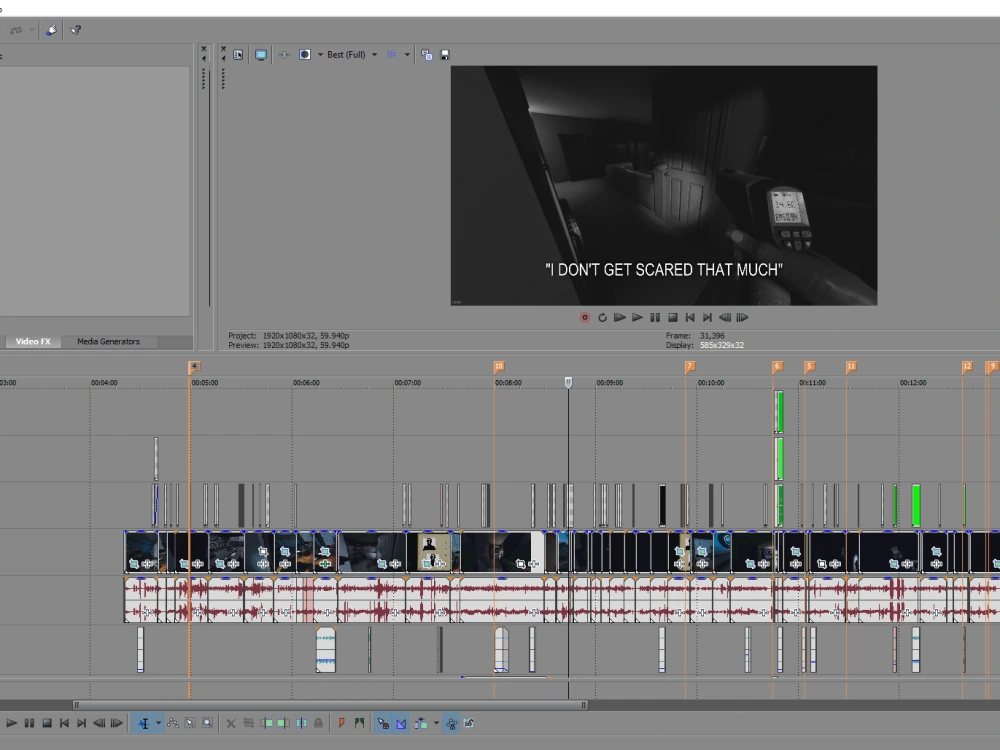
Task: Select the Envelope Edit tool
Action: [173, 723]
